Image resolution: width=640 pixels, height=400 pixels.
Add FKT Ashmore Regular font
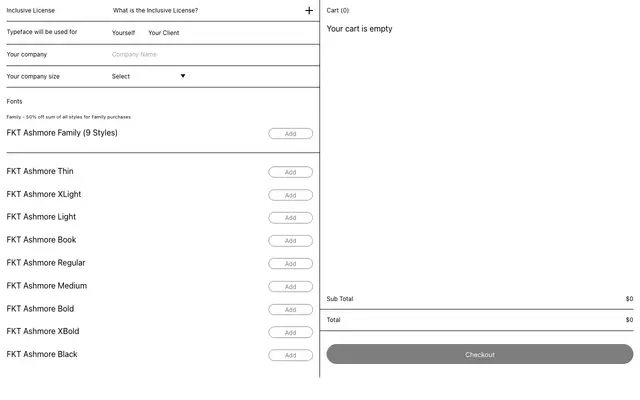(291, 264)
